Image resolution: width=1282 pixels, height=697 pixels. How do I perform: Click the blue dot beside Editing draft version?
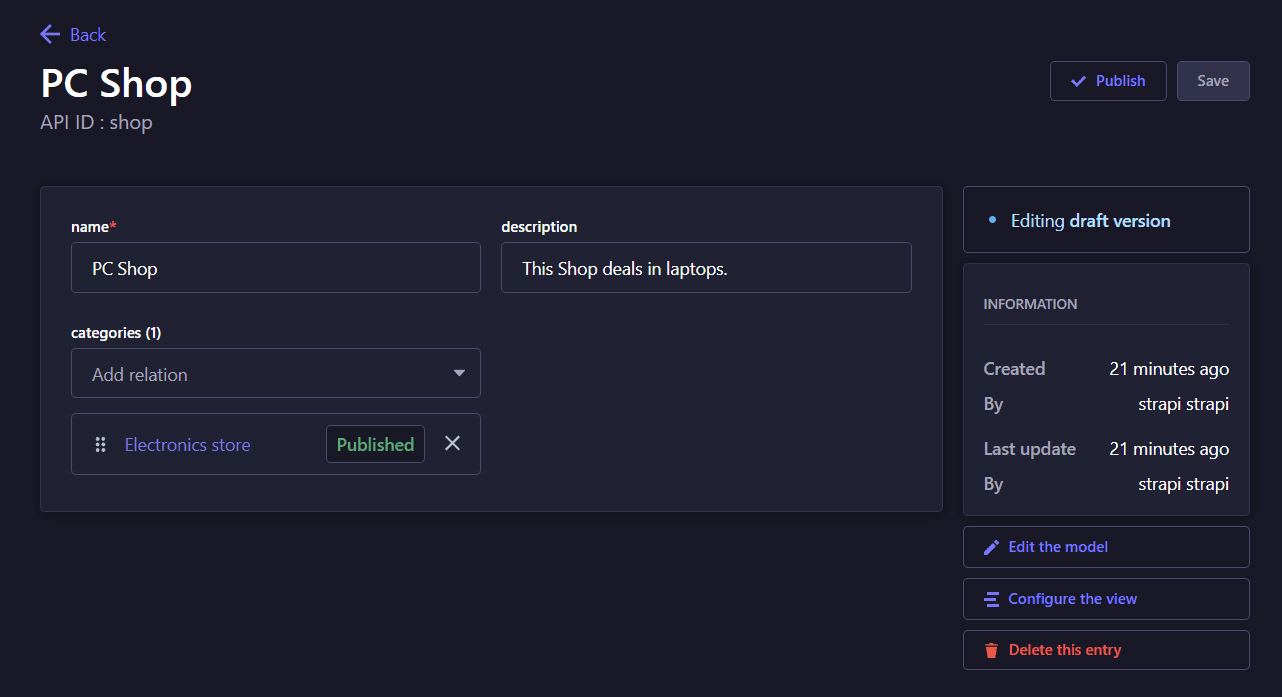[992, 221]
